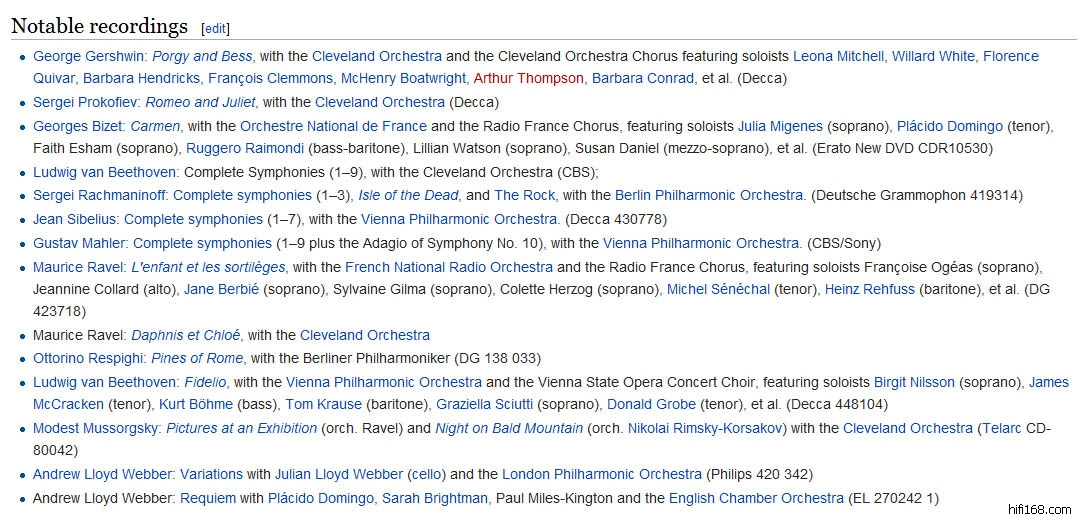Open the Daphnis et Chloé link
The height and width of the screenshot is (523, 1085).
(x=186, y=335)
